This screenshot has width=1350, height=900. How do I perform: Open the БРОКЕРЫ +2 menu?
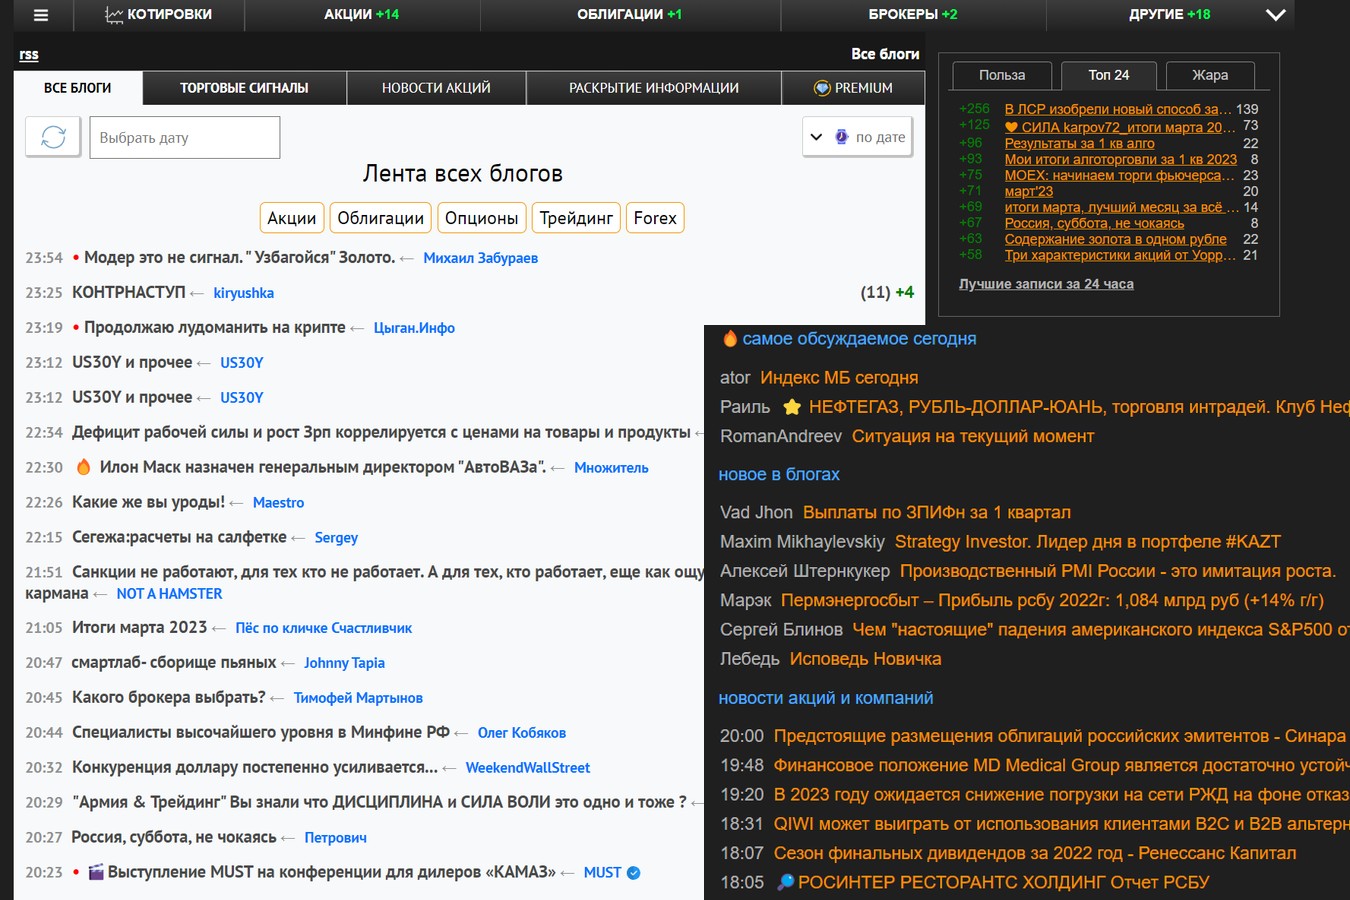tap(913, 15)
